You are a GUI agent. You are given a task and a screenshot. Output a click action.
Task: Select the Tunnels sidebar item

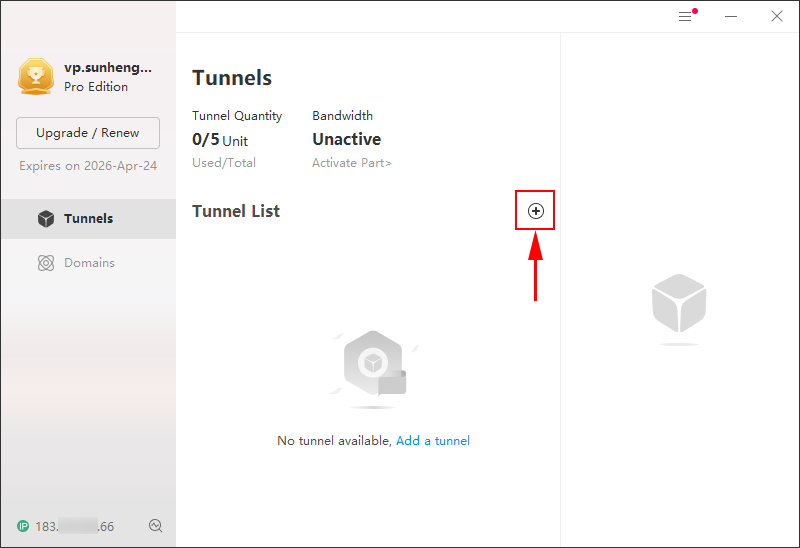point(89,219)
